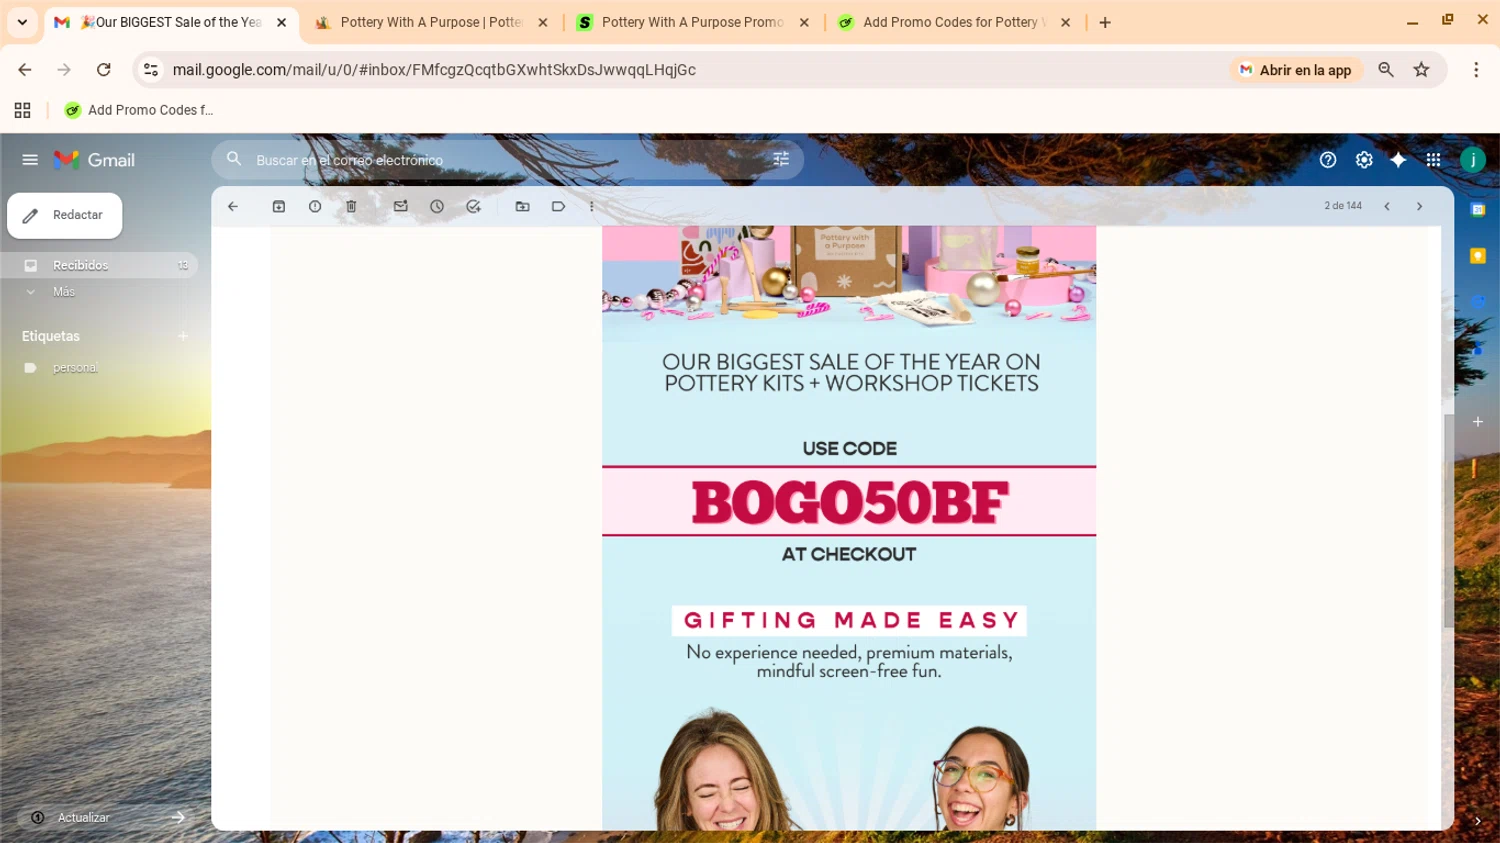This screenshot has width=1500, height=843.
Task: Switch to Pottery With A Purpose tab
Action: 430,22
